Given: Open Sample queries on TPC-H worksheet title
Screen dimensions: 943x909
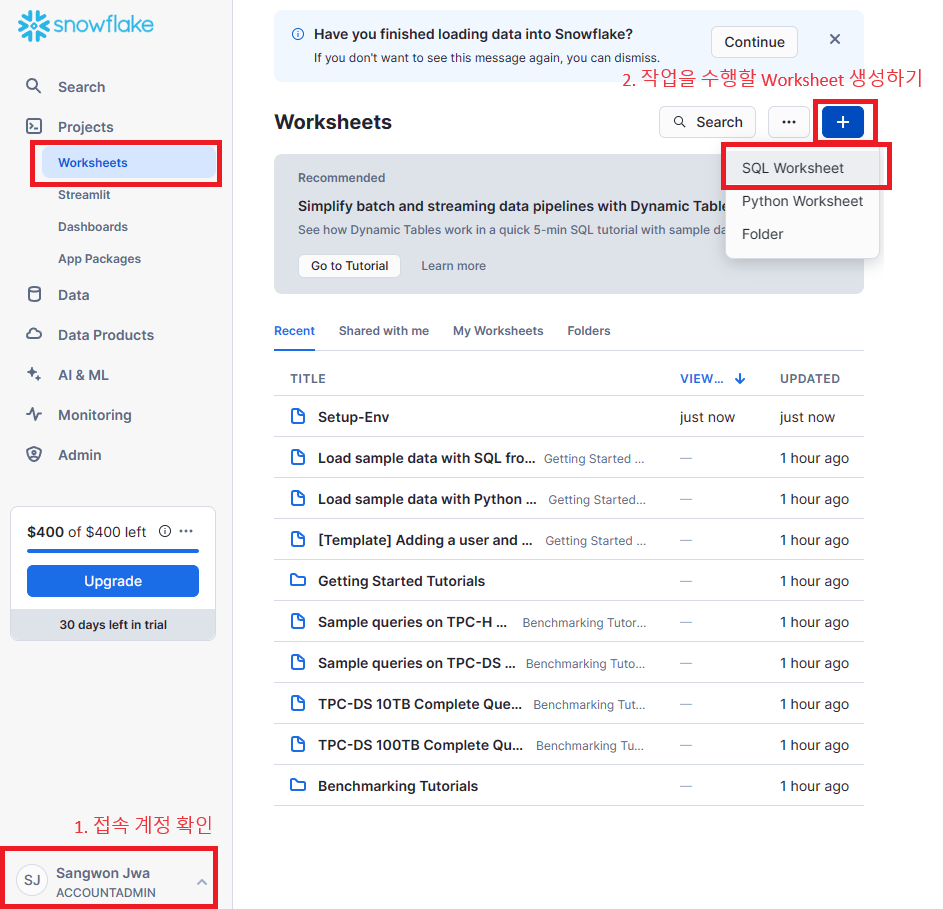Looking at the screenshot, I should click(413, 622).
